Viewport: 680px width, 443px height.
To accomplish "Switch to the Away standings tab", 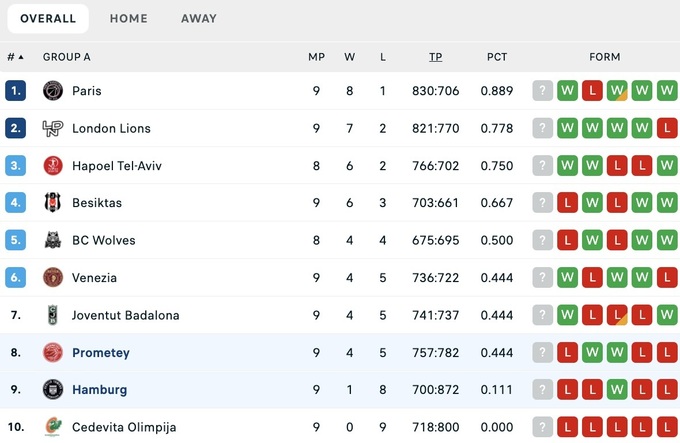I will click(199, 18).
